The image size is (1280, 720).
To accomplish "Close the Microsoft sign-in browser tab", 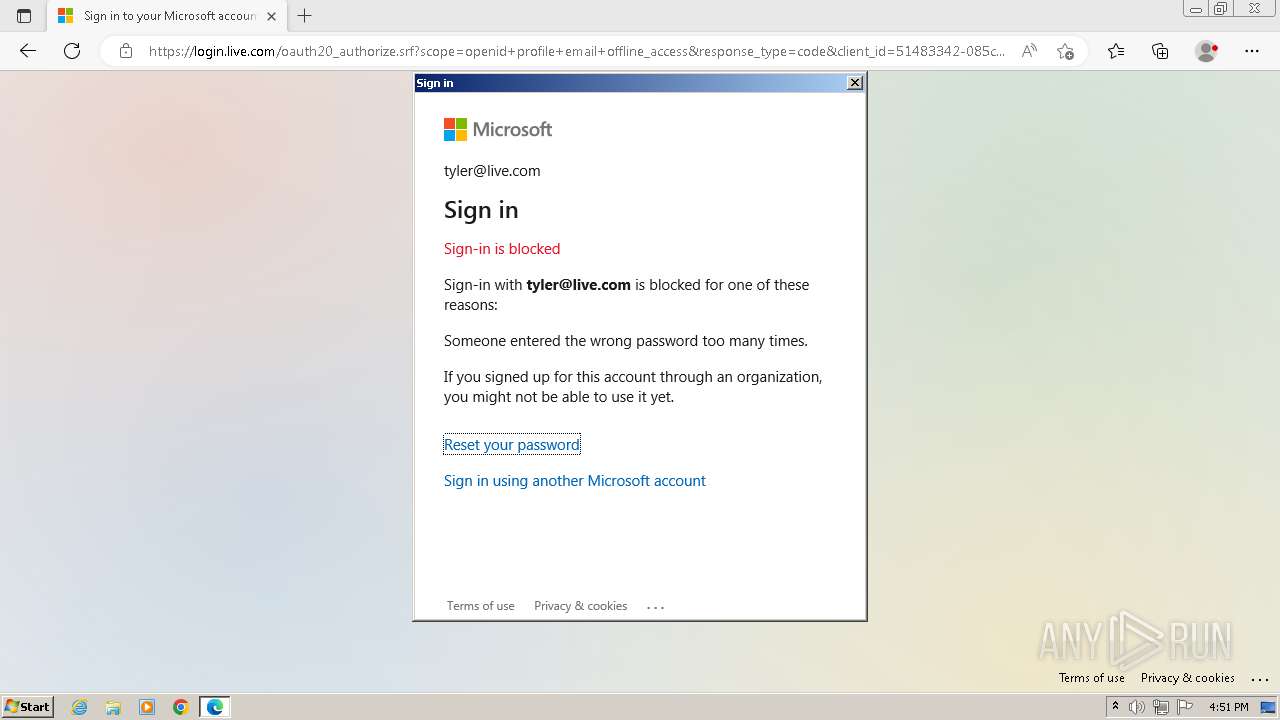I will (x=271, y=16).
